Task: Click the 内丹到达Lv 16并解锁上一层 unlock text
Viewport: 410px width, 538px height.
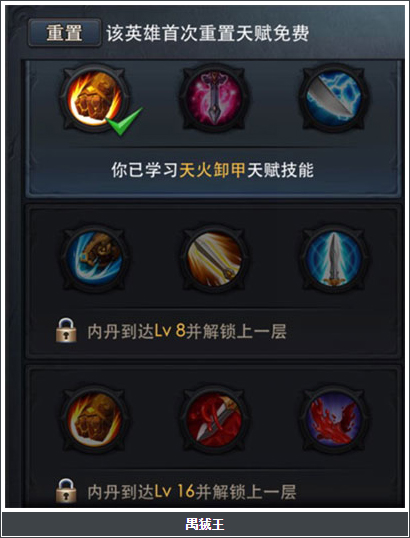Action: pyautogui.click(x=192, y=493)
